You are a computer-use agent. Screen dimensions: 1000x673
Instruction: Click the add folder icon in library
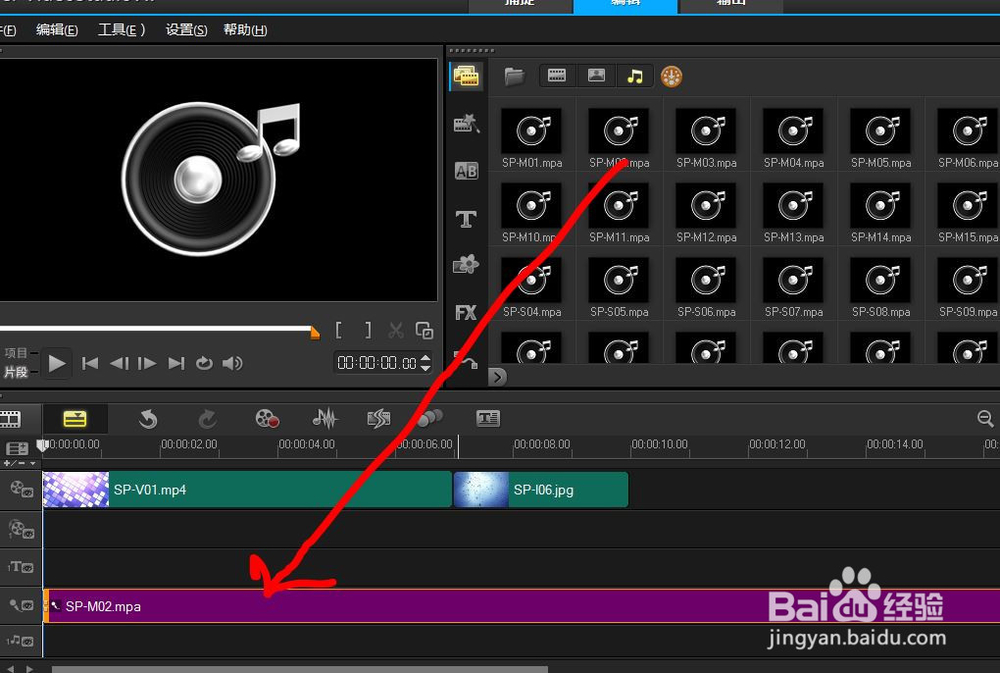(x=514, y=77)
